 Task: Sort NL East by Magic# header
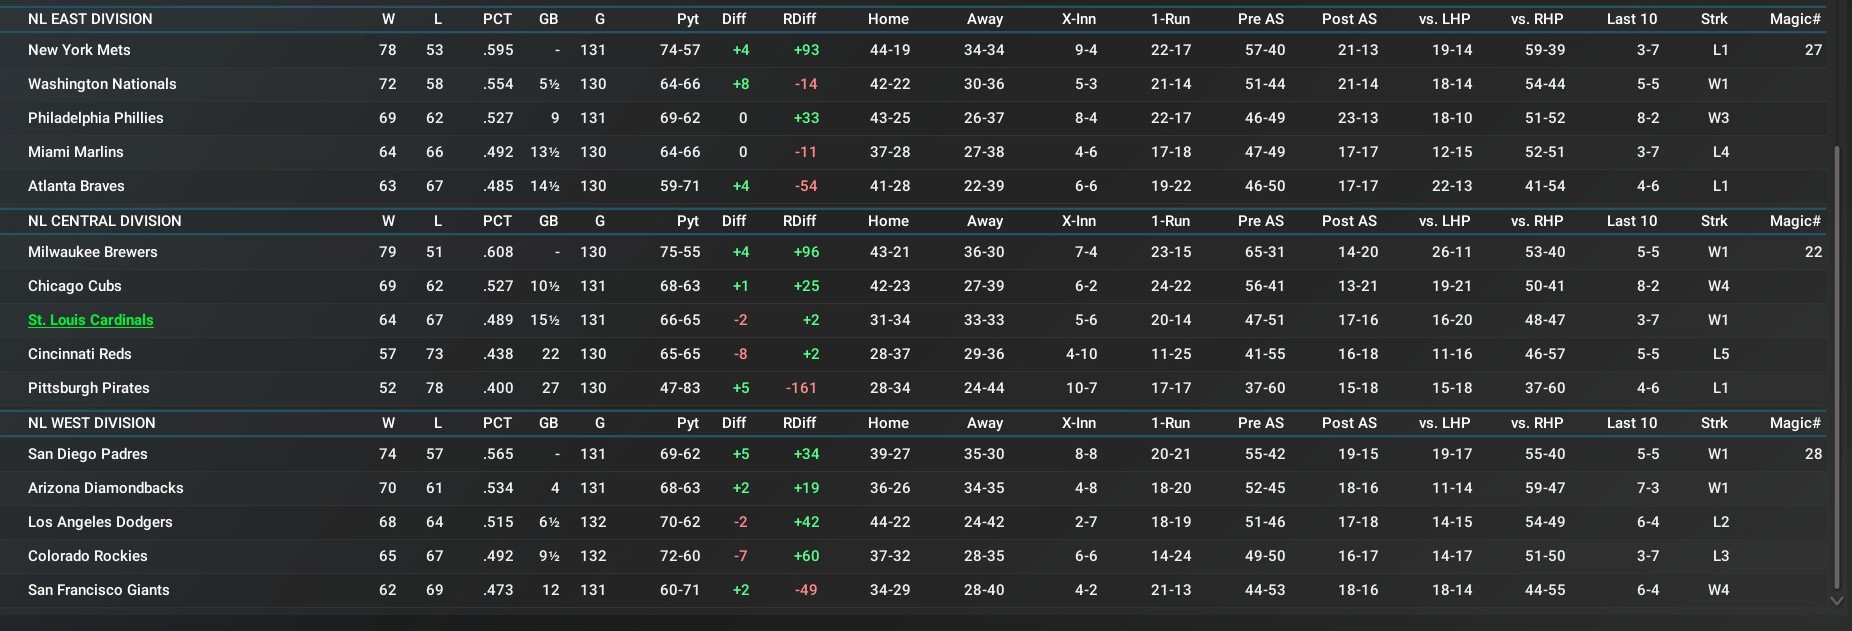click(1795, 19)
